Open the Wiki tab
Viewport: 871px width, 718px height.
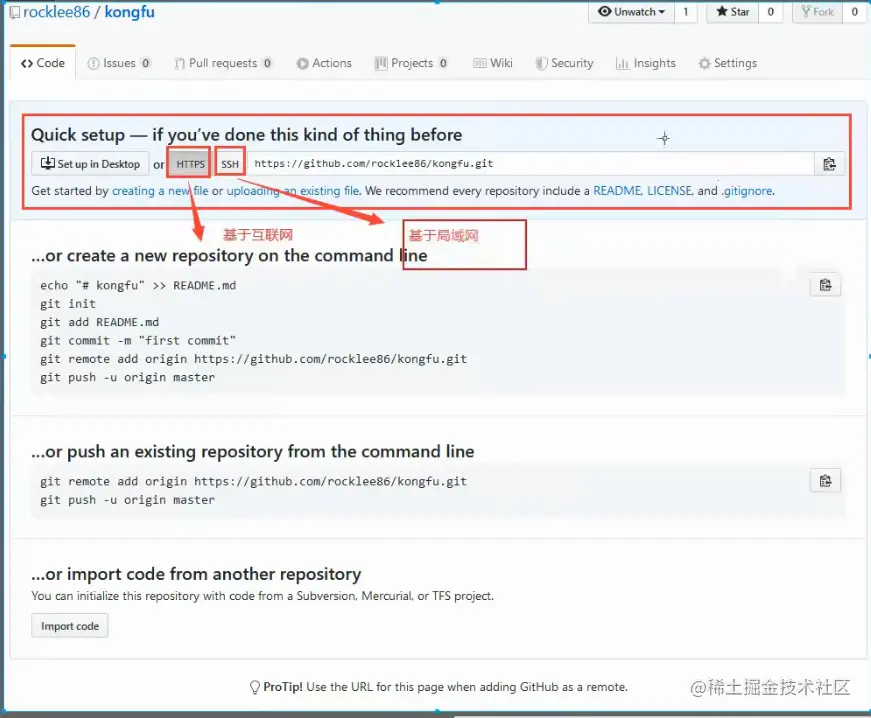tap(494, 62)
